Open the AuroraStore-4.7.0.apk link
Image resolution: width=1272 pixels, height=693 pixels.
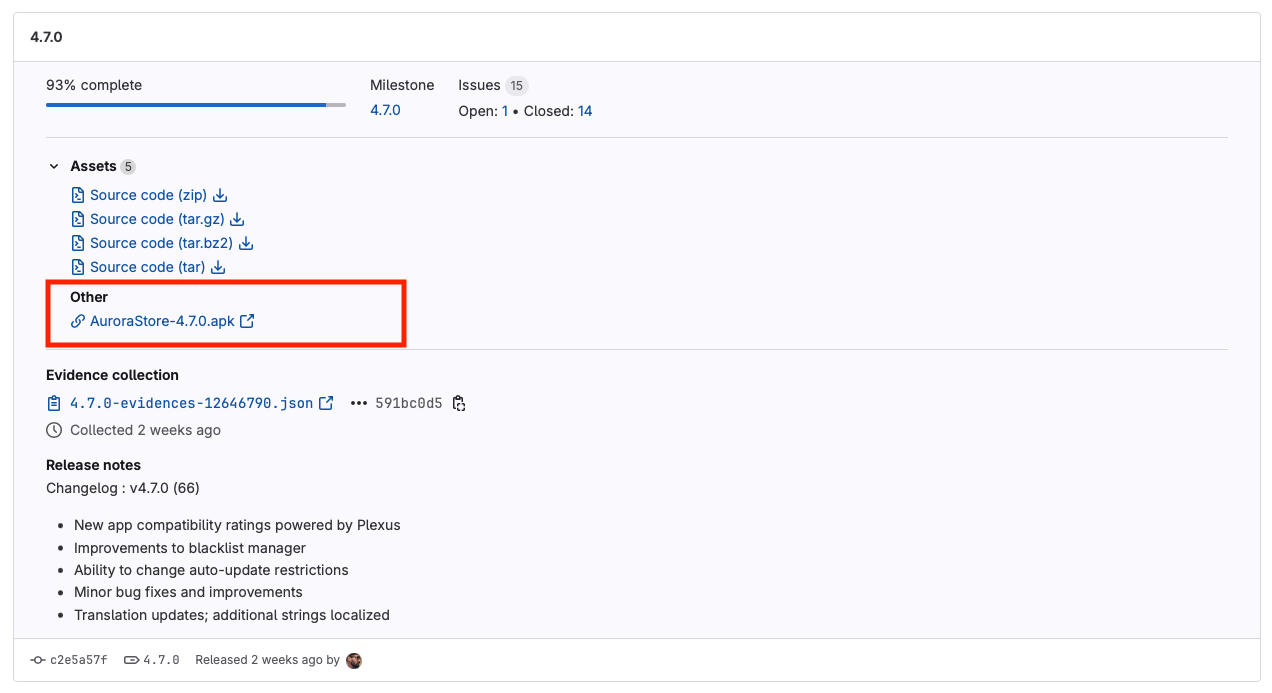(x=162, y=321)
